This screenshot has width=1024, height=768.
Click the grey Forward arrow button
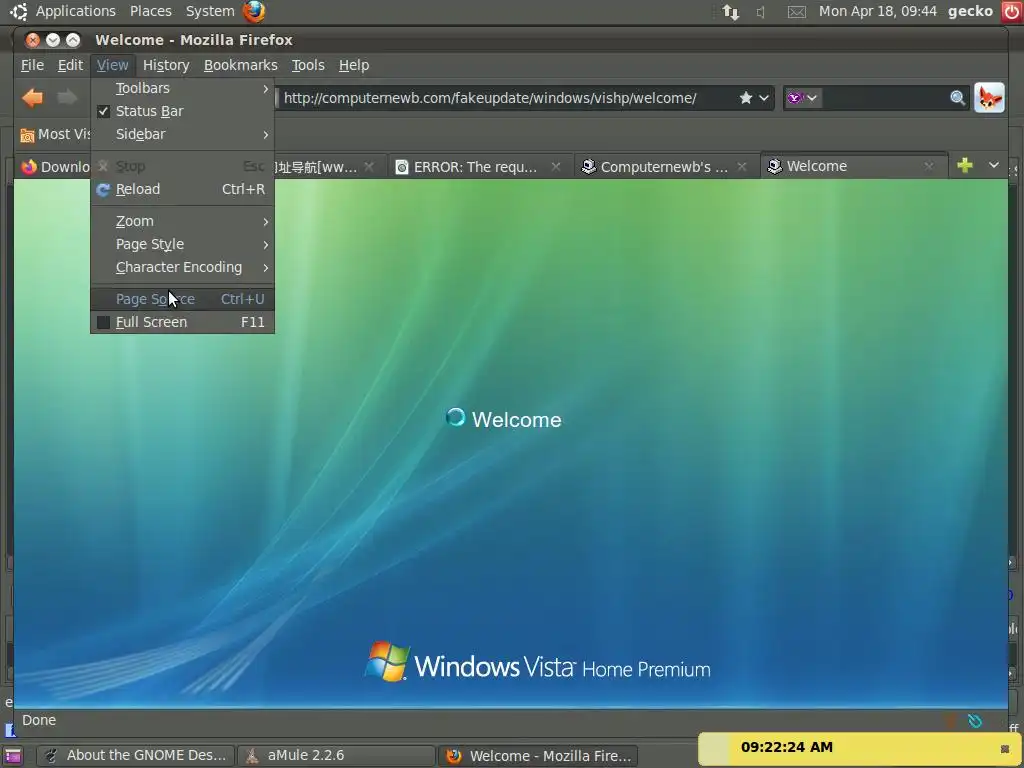pyautogui.click(x=67, y=98)
